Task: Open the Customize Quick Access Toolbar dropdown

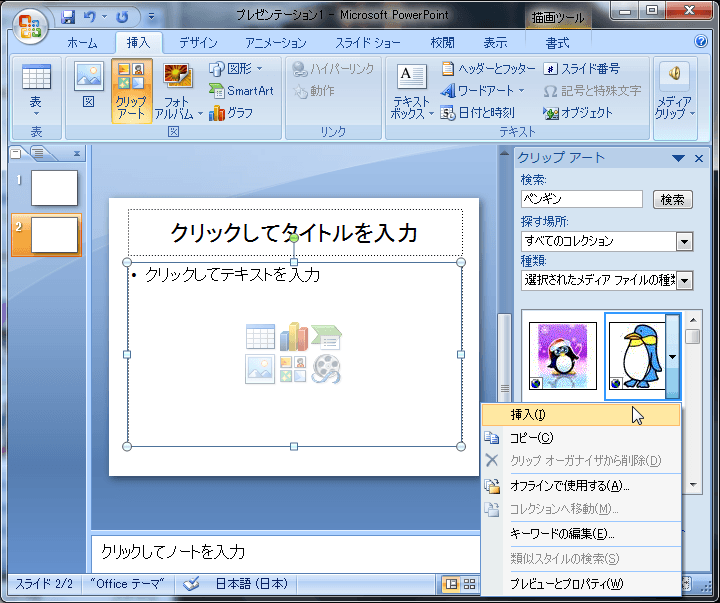Action: coord(151,17)
